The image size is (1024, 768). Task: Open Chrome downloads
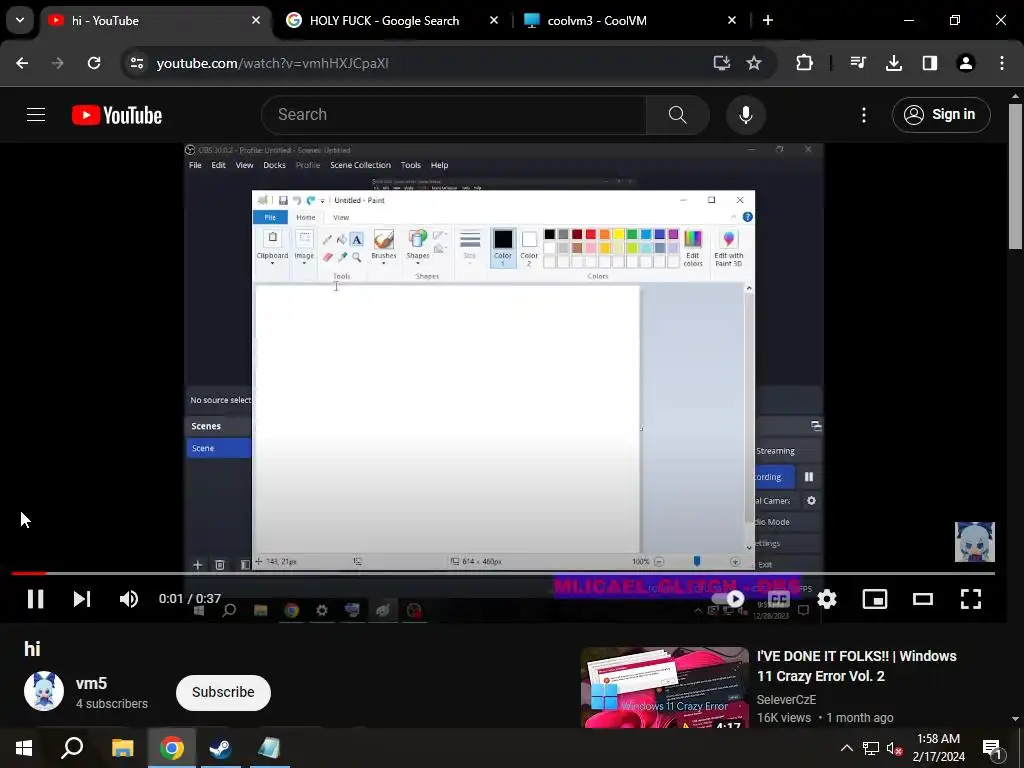[893, 63]
